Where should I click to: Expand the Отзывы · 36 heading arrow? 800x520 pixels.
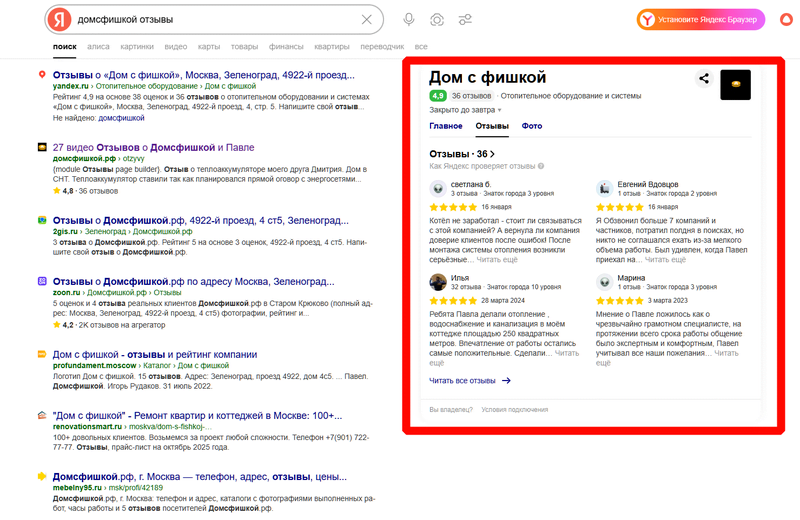coord(493,154)
